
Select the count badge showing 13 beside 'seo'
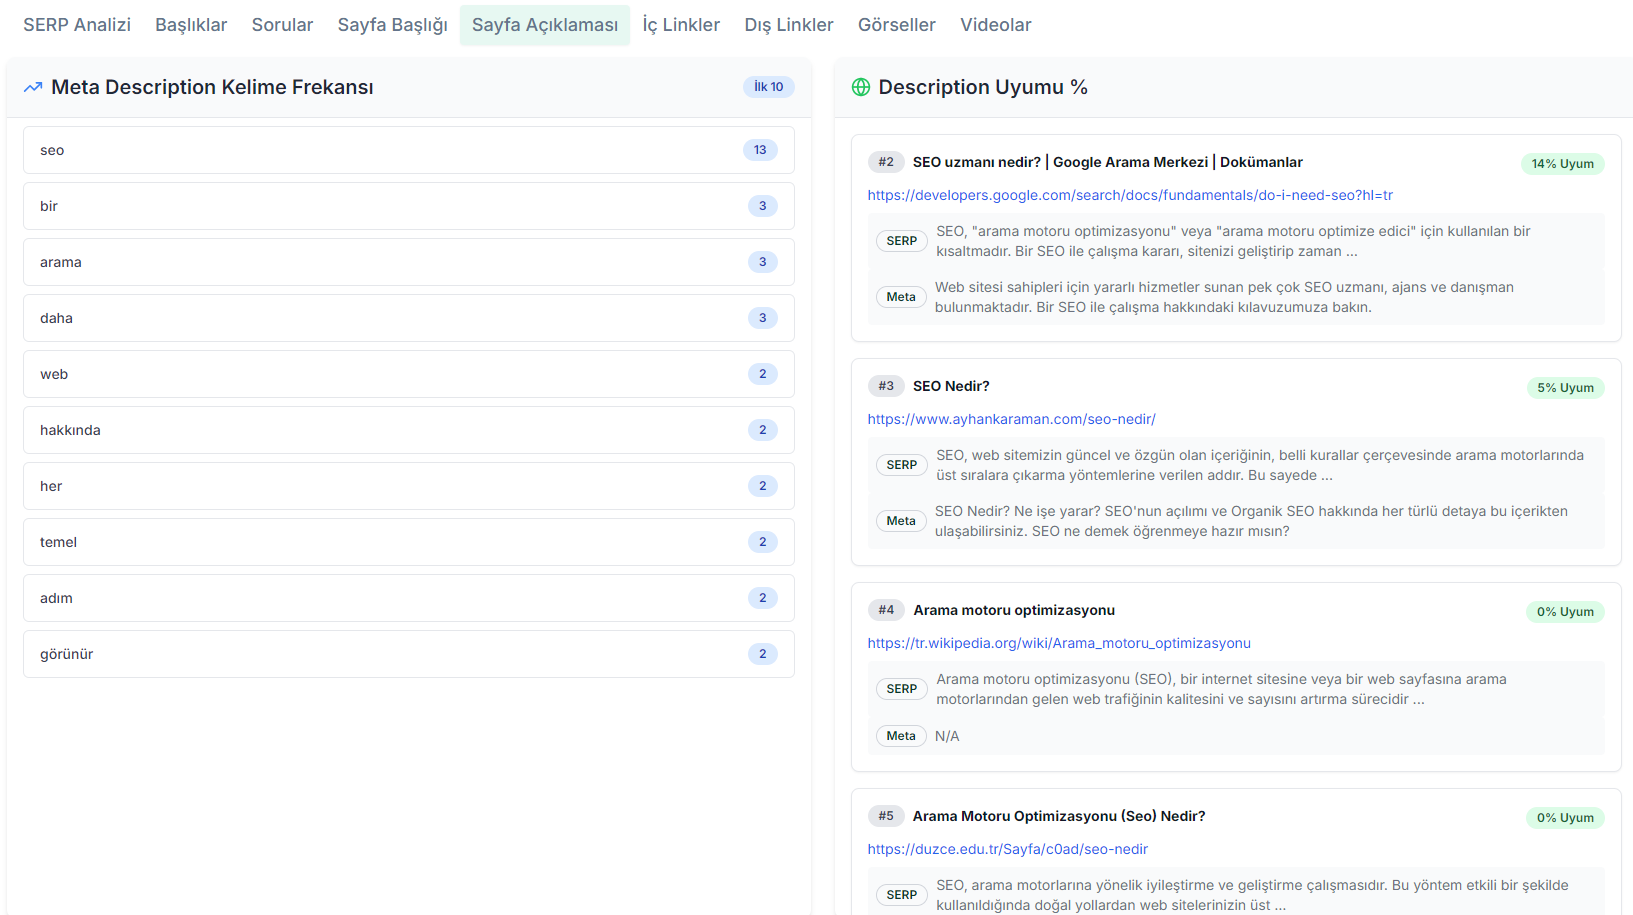(x=760, y=149)
